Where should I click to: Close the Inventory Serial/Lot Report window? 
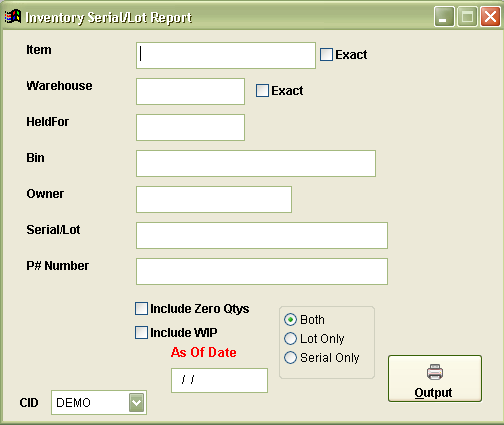click(490, 16)
